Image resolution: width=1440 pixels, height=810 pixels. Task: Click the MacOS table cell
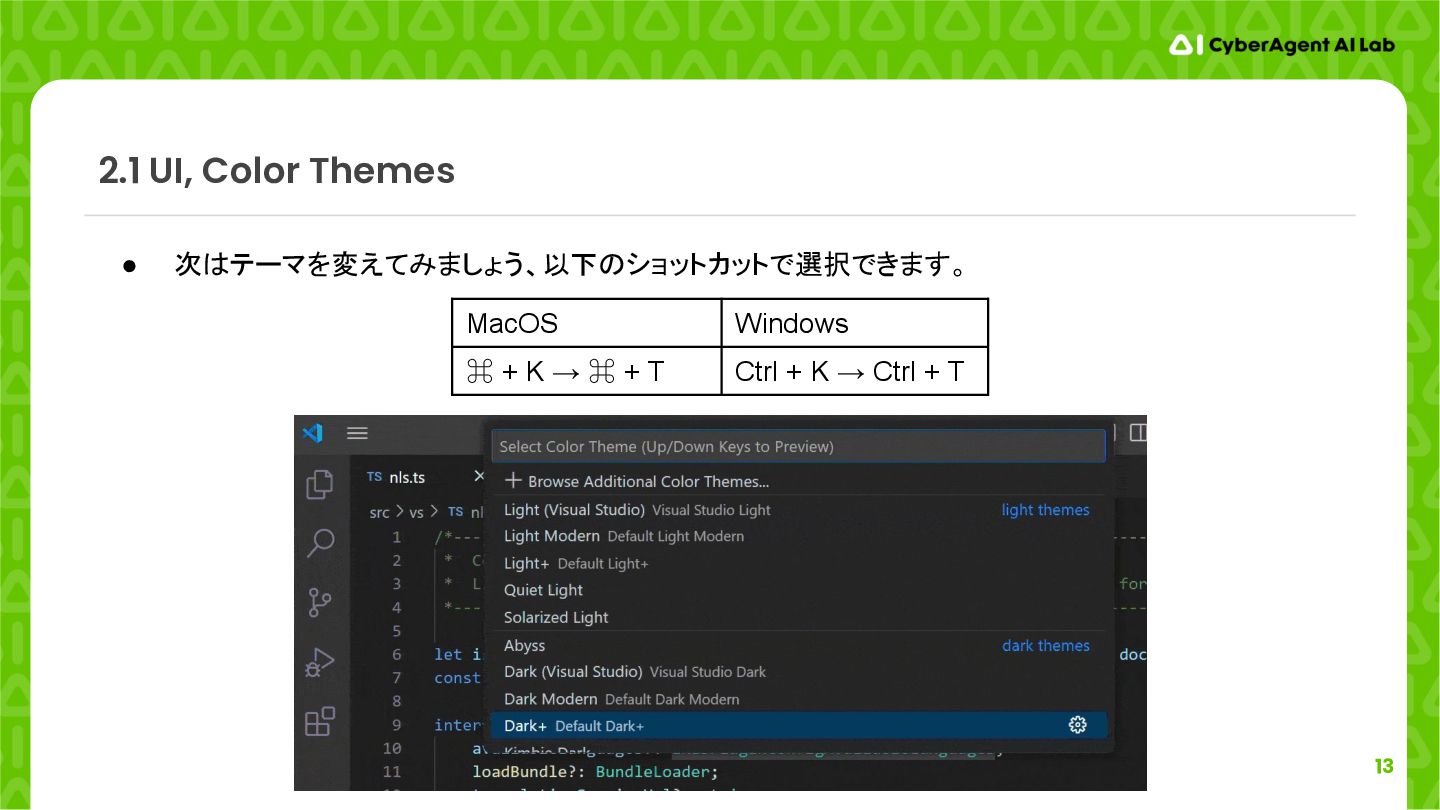pyautogui.click(x=586, y=323)
